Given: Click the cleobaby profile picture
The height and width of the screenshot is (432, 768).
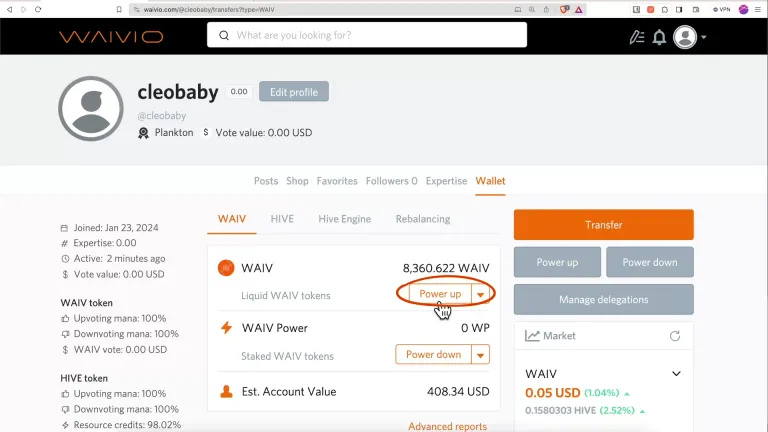Looking at the screenshot, I should click(x=91, y=109).
